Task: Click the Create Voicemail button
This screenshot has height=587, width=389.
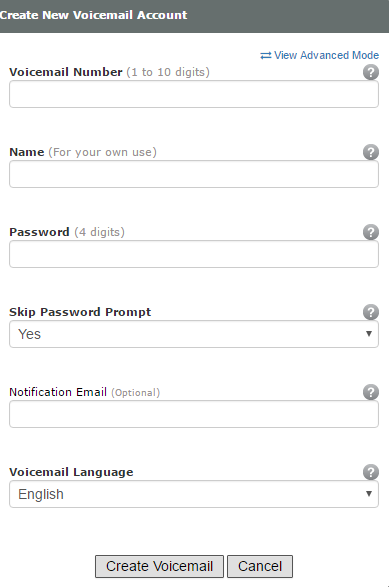Action: click(159, 566)
